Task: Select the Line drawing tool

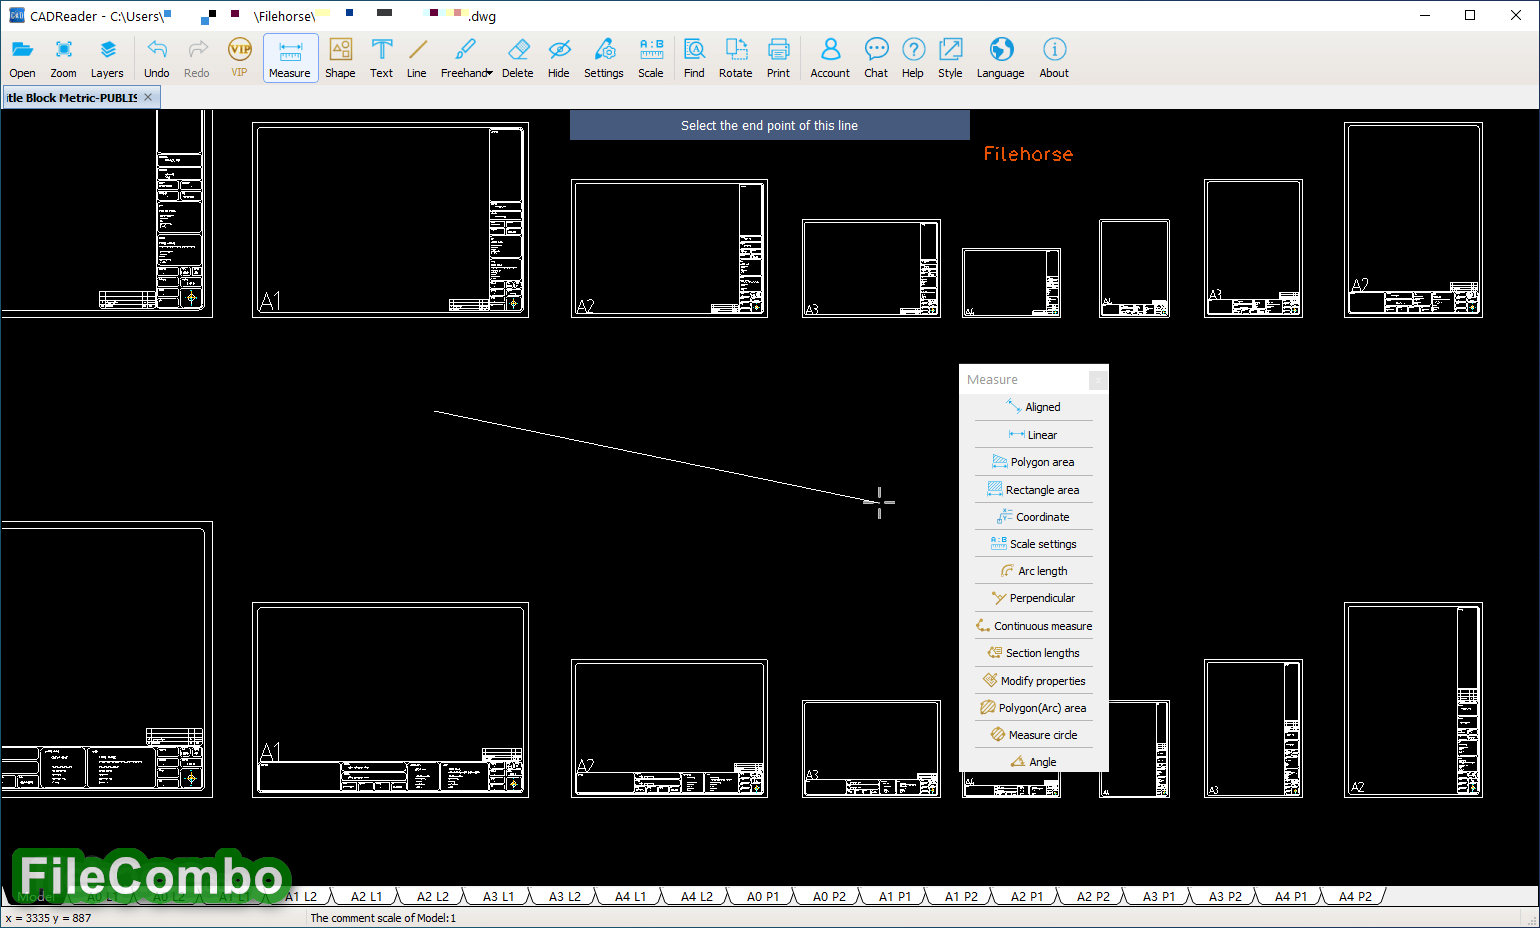Action: [x=416, y=58]
